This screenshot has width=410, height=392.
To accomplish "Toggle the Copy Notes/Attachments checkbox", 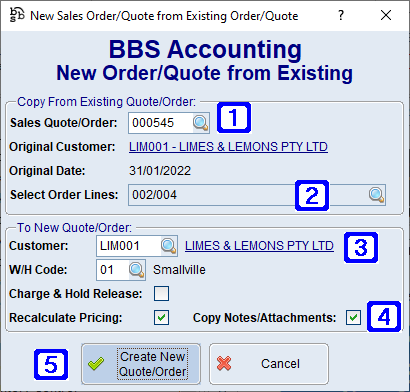I will [353, 318].
